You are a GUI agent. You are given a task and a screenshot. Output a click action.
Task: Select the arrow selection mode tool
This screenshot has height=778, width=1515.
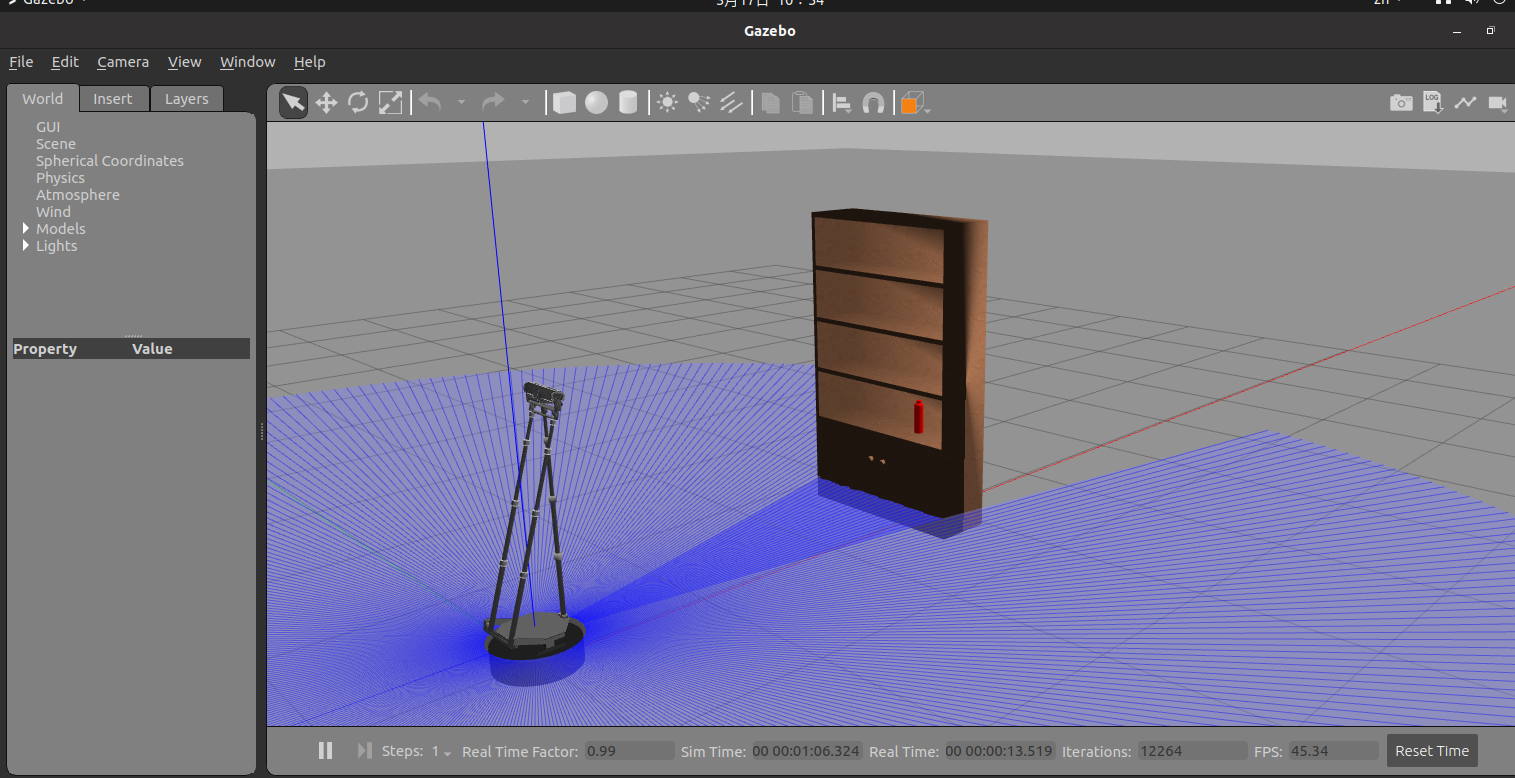[293, 102]
